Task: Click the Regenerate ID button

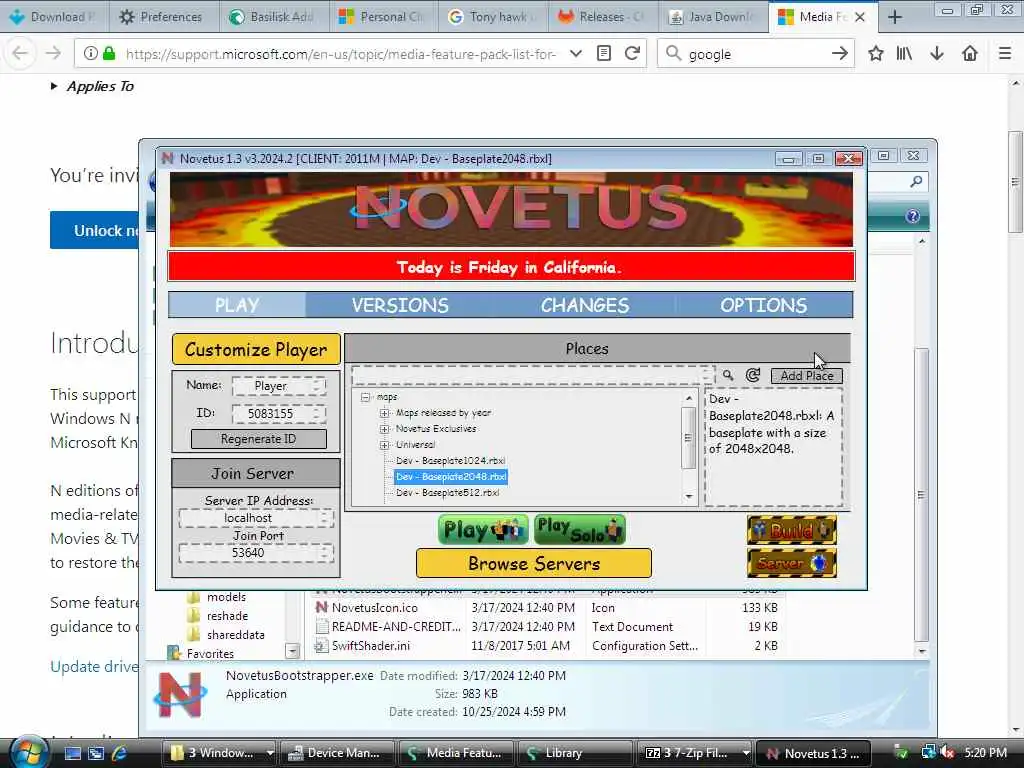Action: click(259, 439)
